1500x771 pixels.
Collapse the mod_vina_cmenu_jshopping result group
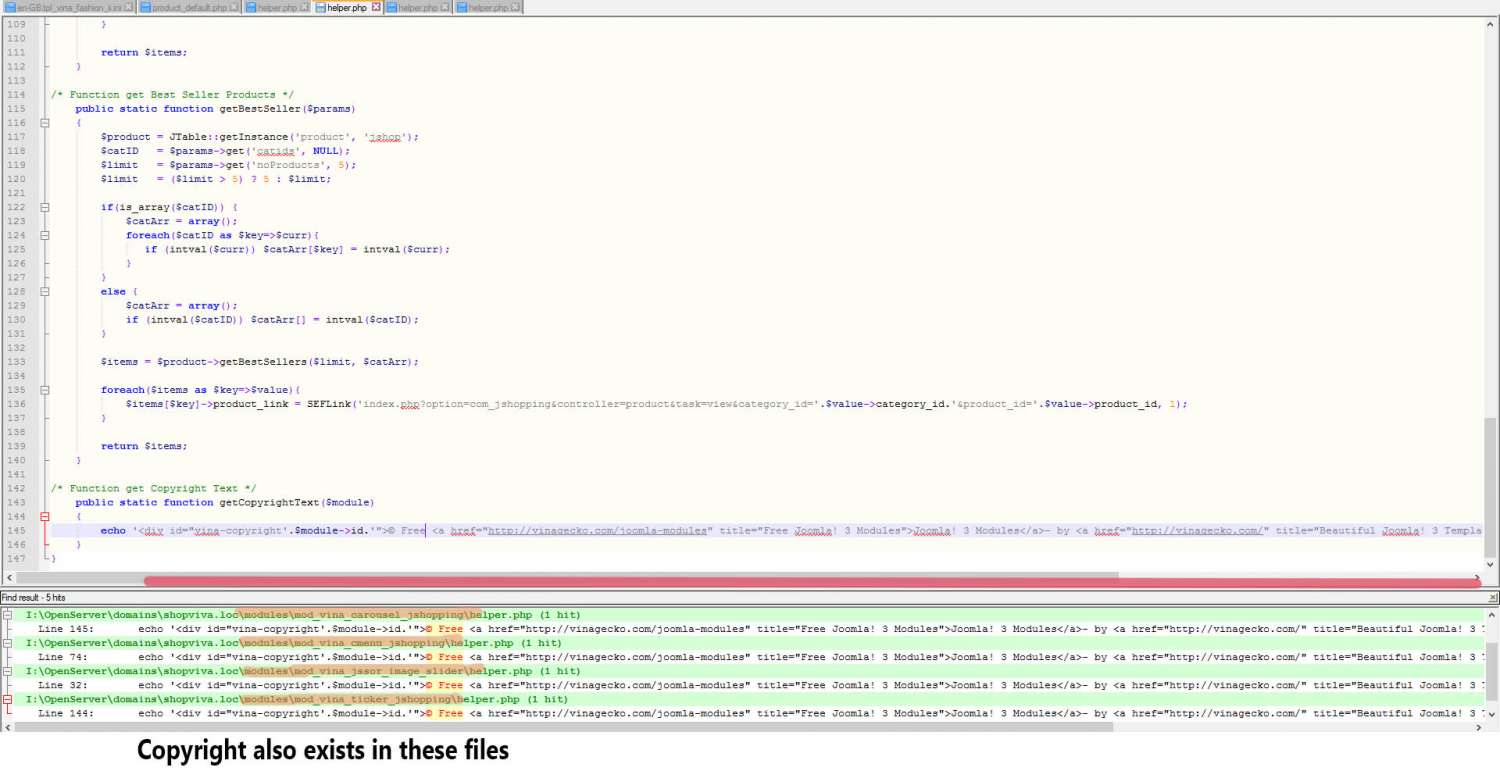click(x=8, y=643)
